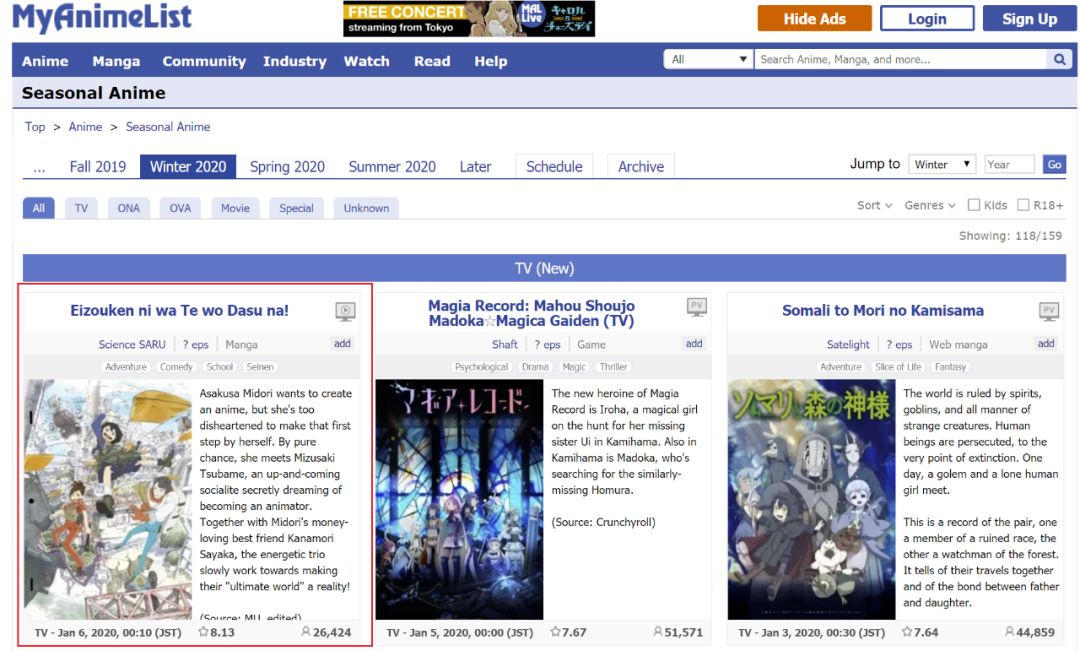This screenshot has width=1080, height=651.
Task: Switch to the Fall 2019 tab
Action: (x=98, y=167)
